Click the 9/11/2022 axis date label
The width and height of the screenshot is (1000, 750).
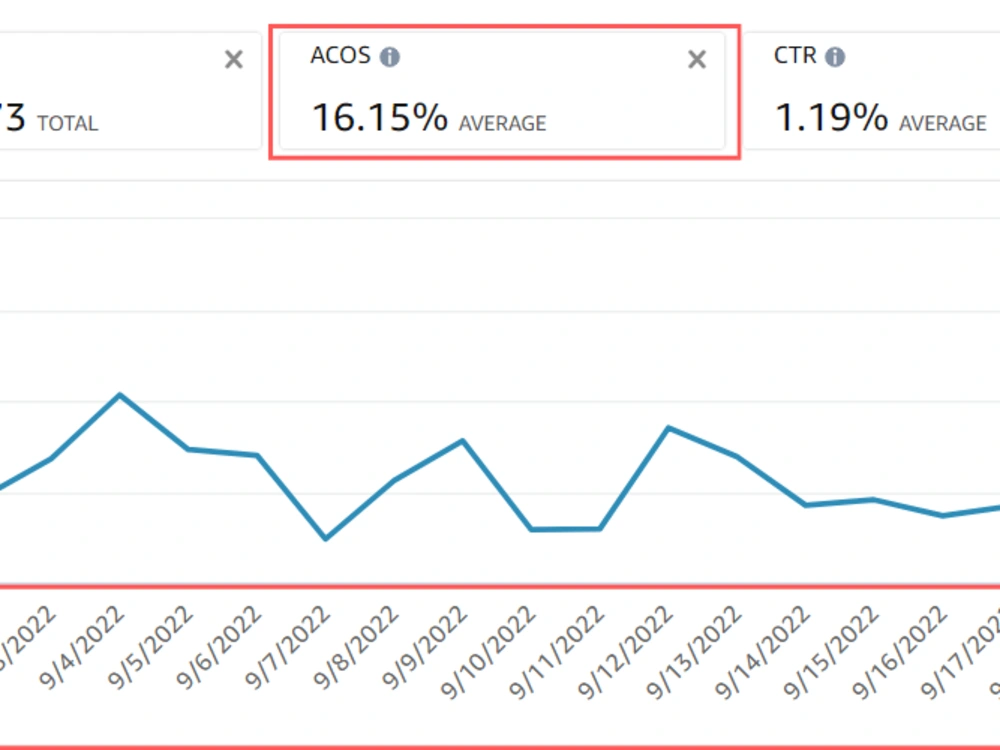(x=556, y=652)
